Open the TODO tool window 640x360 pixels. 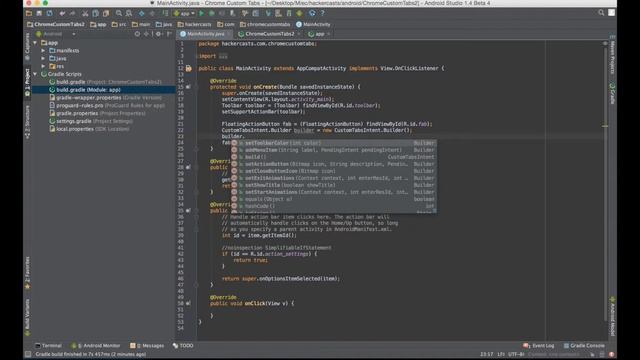pos(183,346)
